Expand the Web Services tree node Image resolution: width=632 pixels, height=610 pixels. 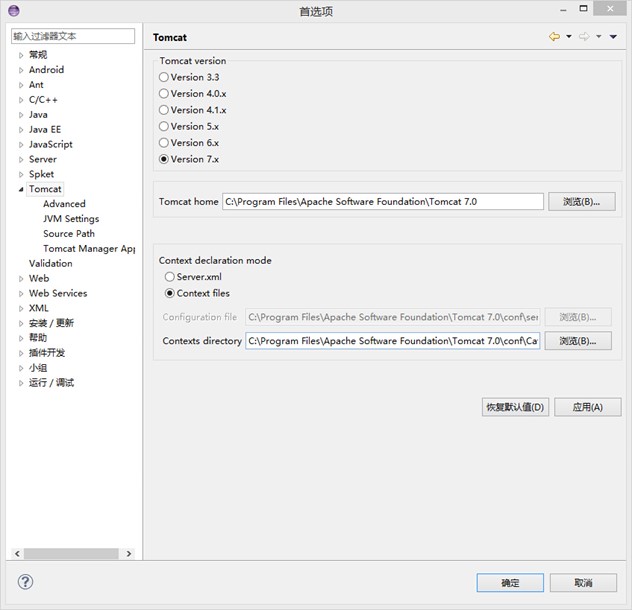pos(21,294)
